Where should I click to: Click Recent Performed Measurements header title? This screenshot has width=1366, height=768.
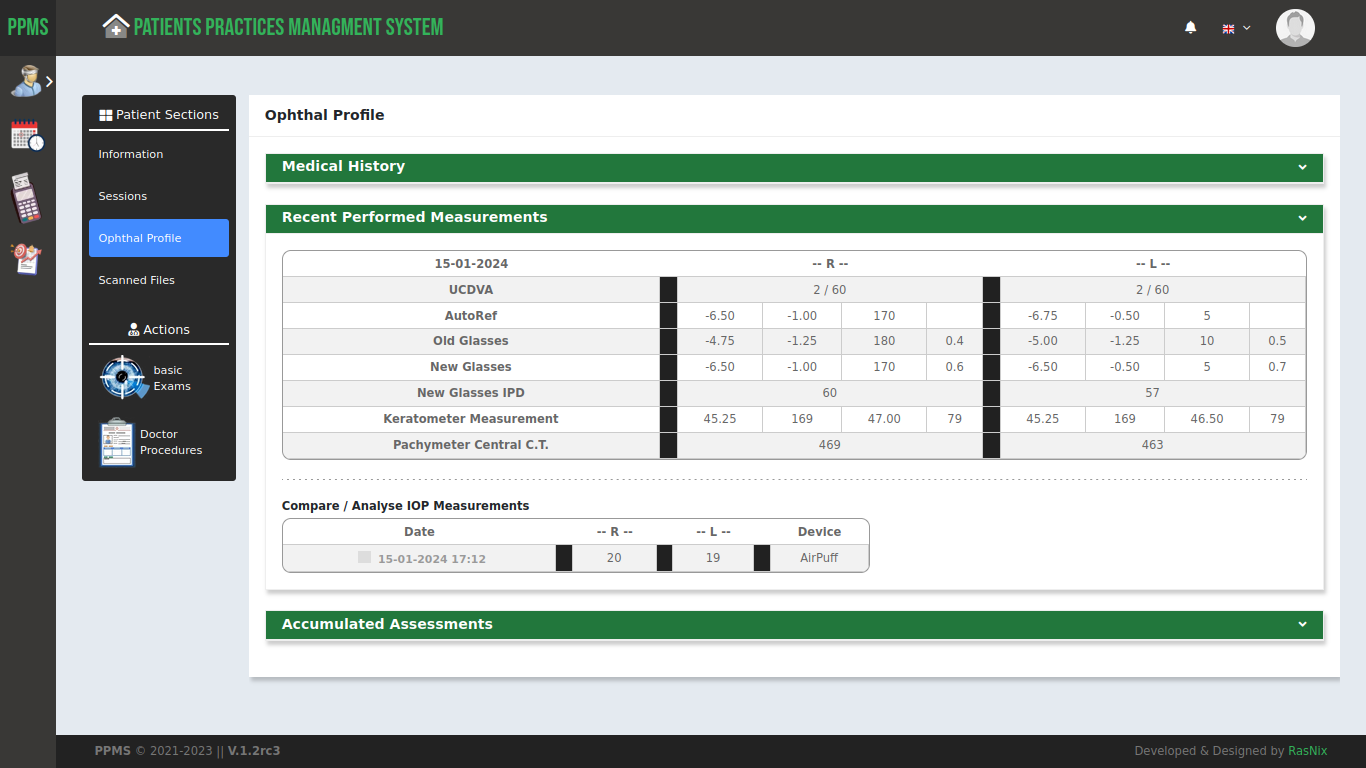414,217
